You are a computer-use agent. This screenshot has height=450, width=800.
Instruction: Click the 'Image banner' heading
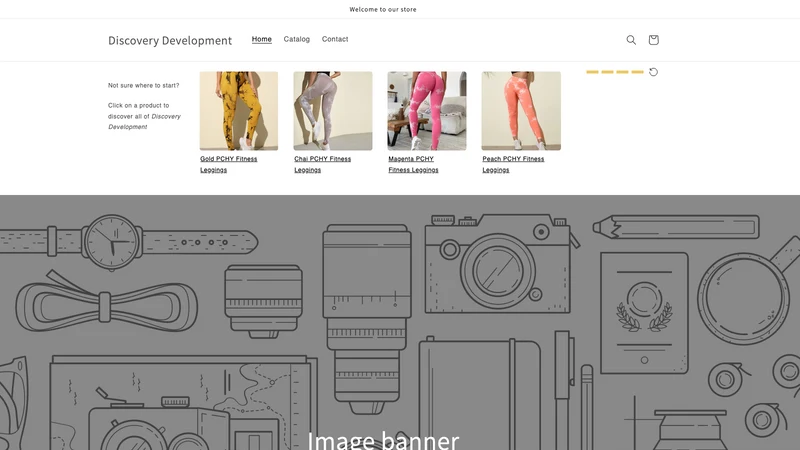(x=383, y=440)
